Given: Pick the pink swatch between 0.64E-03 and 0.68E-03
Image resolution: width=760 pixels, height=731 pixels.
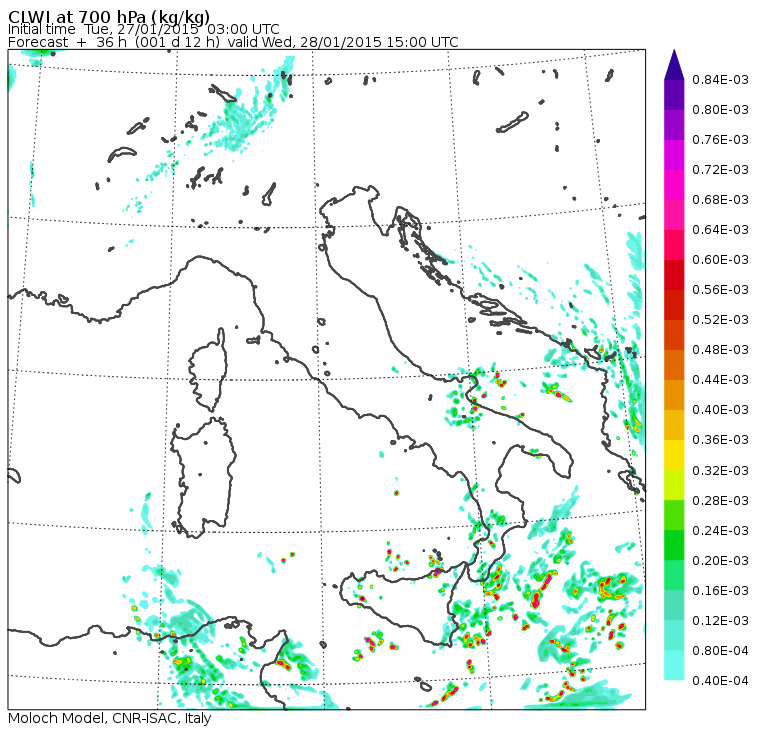Looking at the screenshot, I should point(674,215).
